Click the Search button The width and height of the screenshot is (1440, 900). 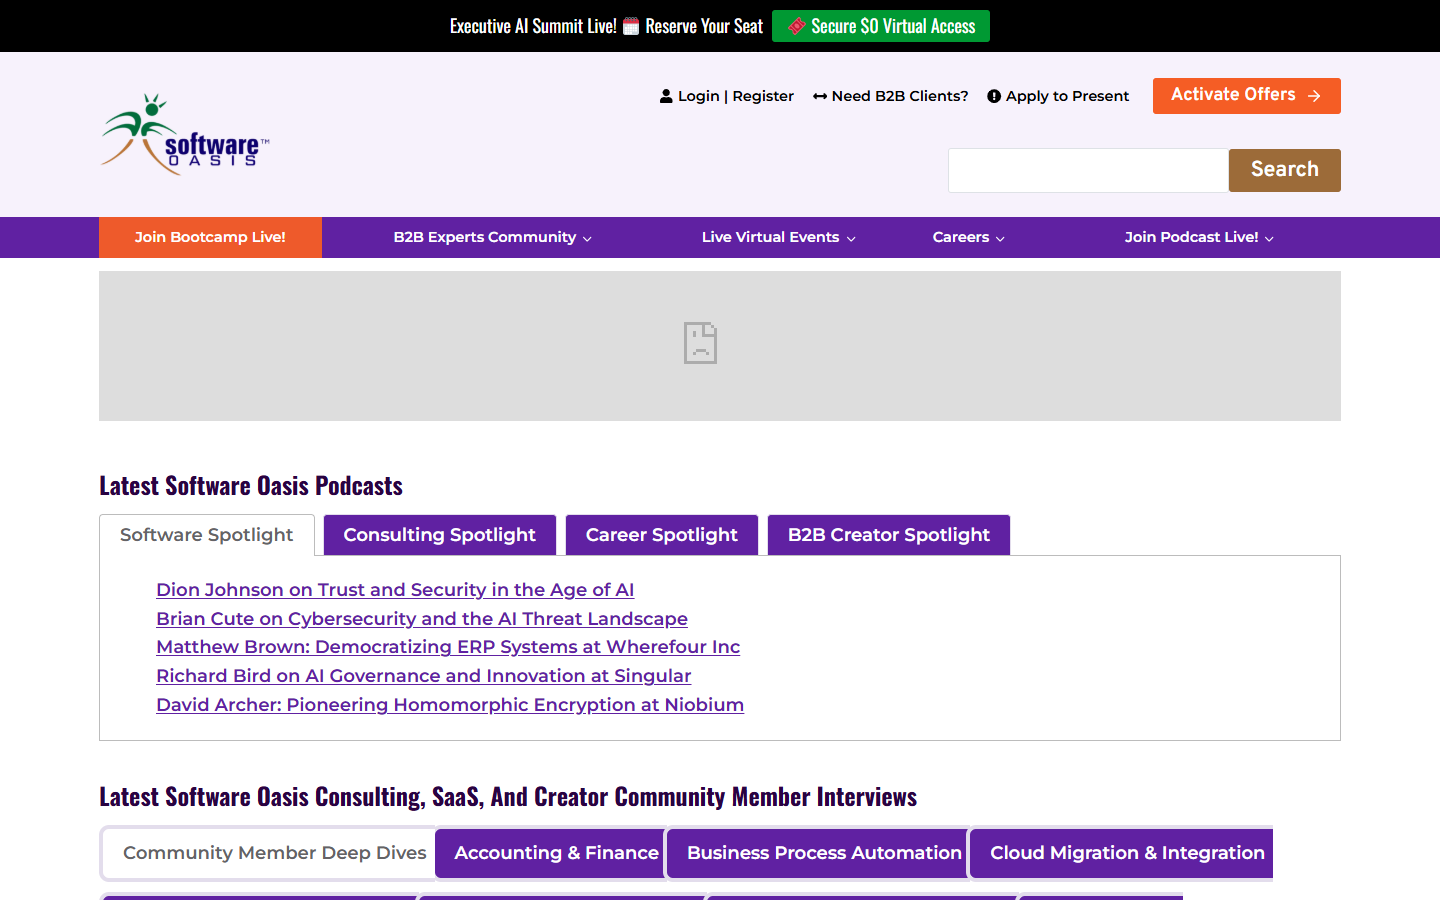point(1285,170)
